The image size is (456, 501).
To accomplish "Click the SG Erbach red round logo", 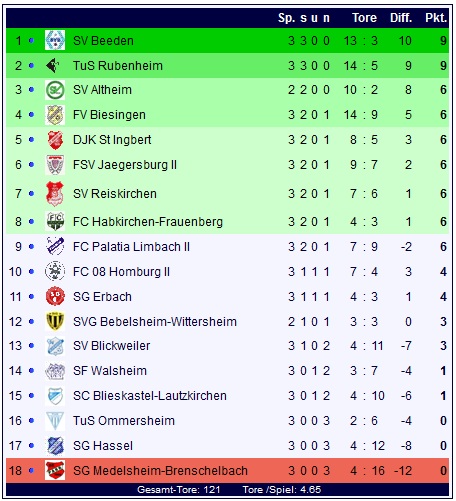I will [55, 296].
